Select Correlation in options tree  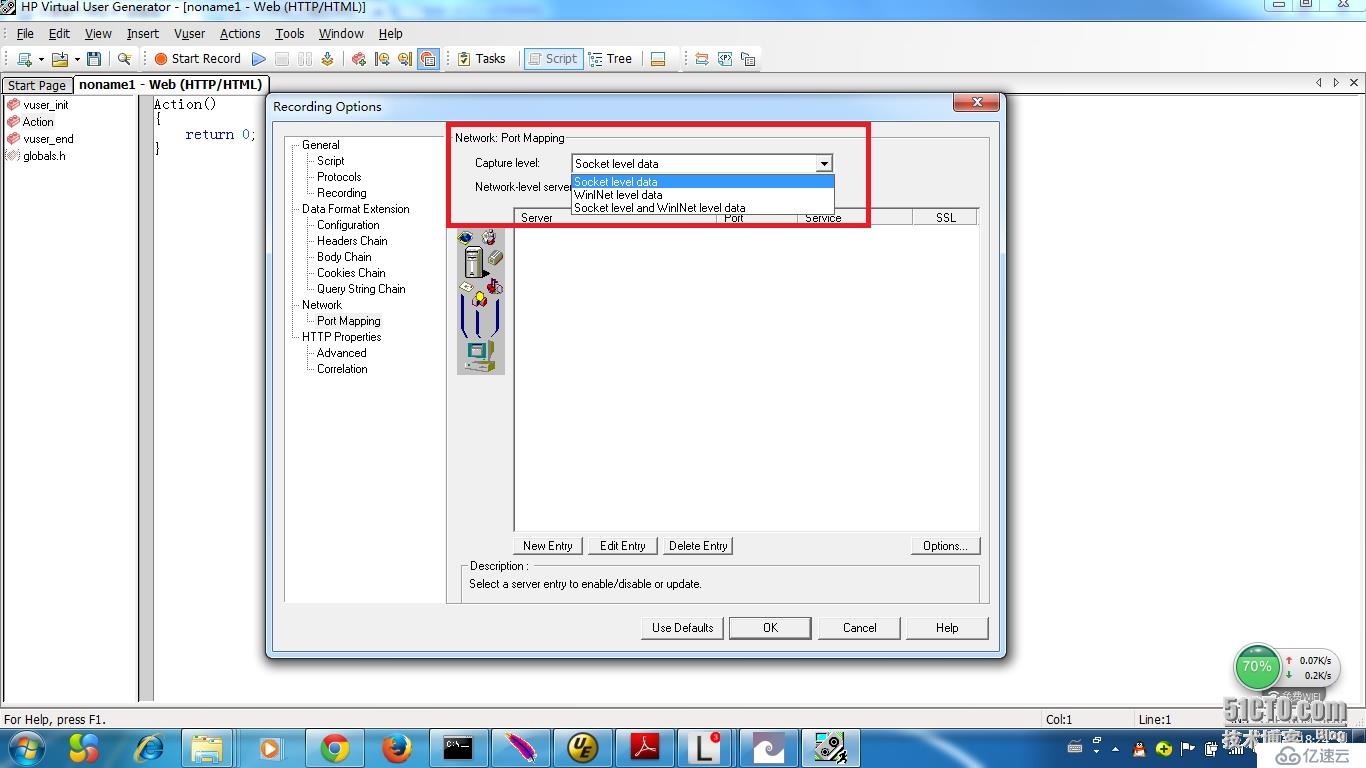pos(342,369)
